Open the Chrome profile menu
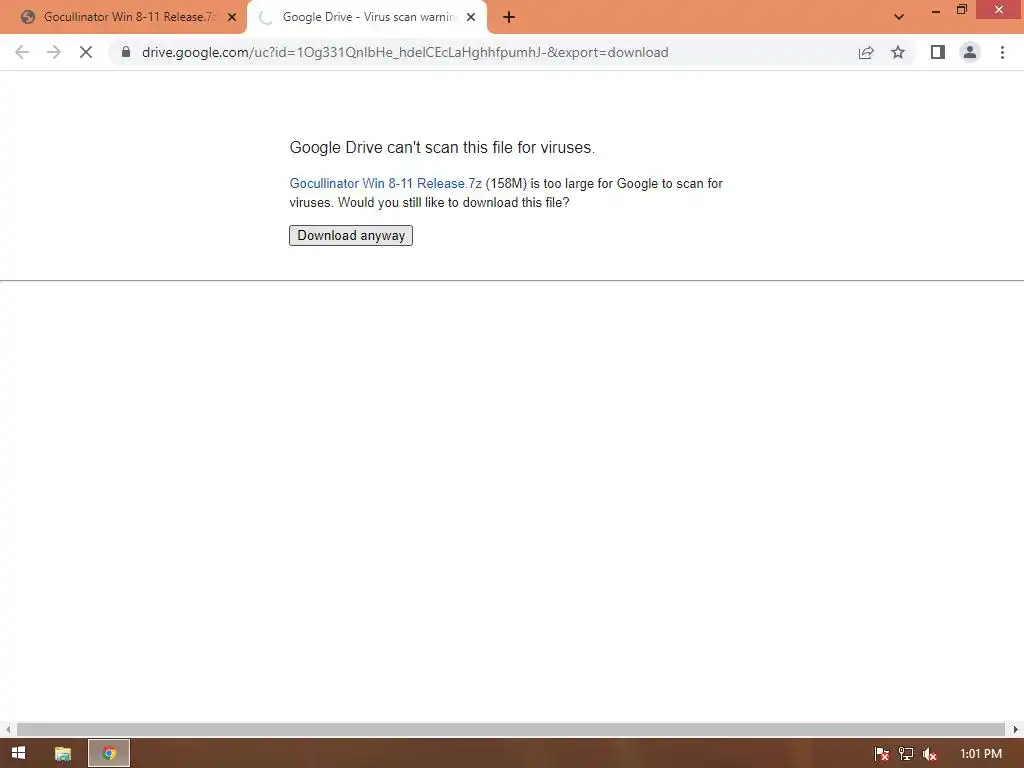This screenshot has width=1024, height=768. tap(970, 52)
